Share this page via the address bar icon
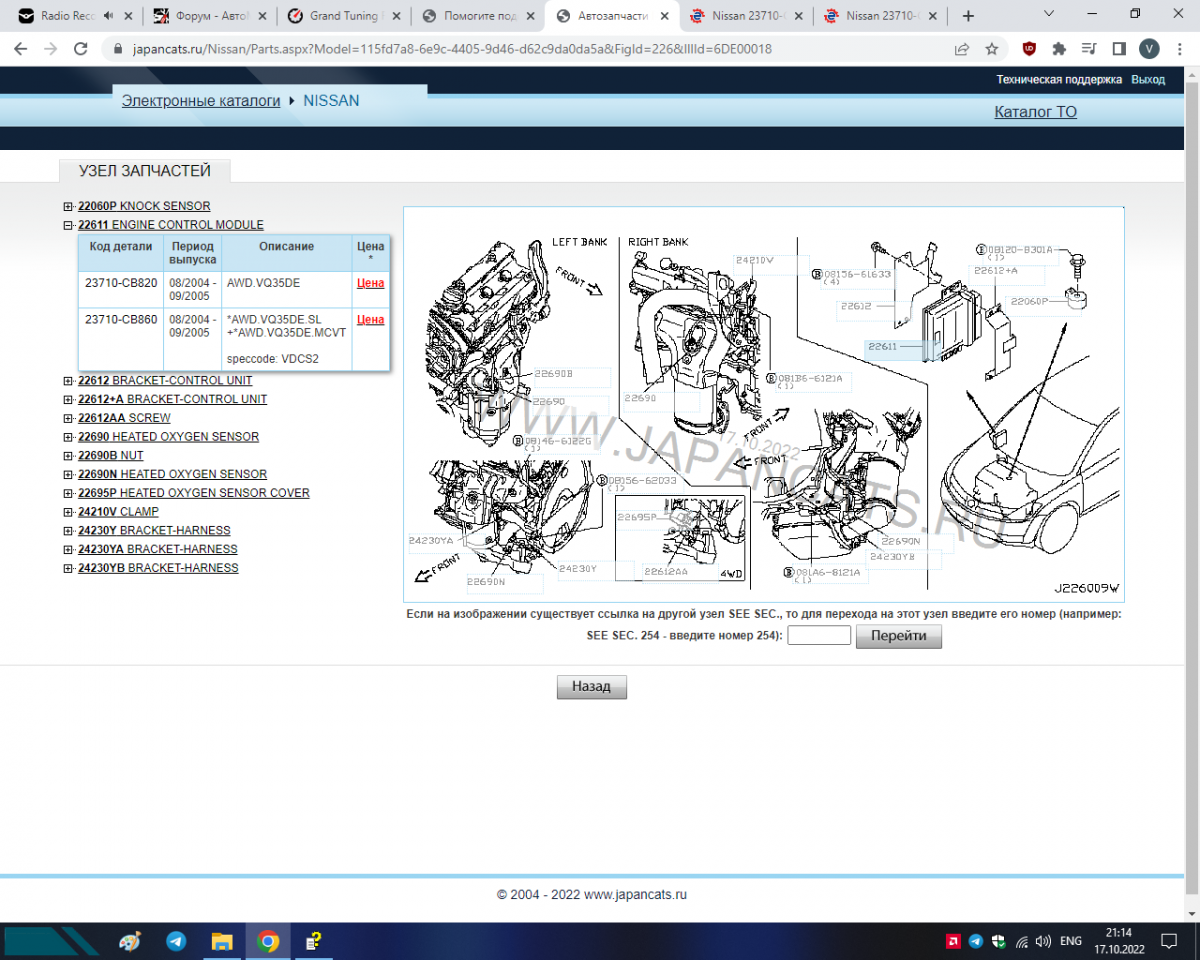This screenshot has height=960, width=1200. point(962,48)
